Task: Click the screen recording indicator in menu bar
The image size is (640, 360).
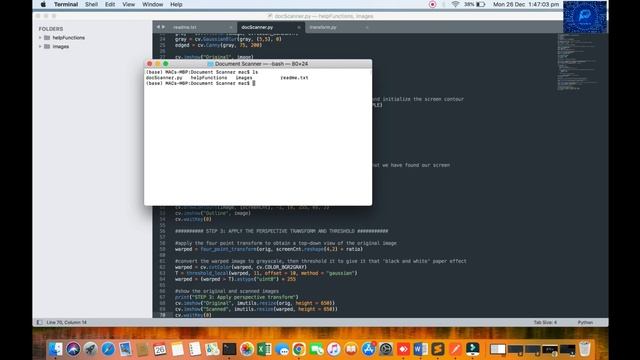Action: (433, 4)
